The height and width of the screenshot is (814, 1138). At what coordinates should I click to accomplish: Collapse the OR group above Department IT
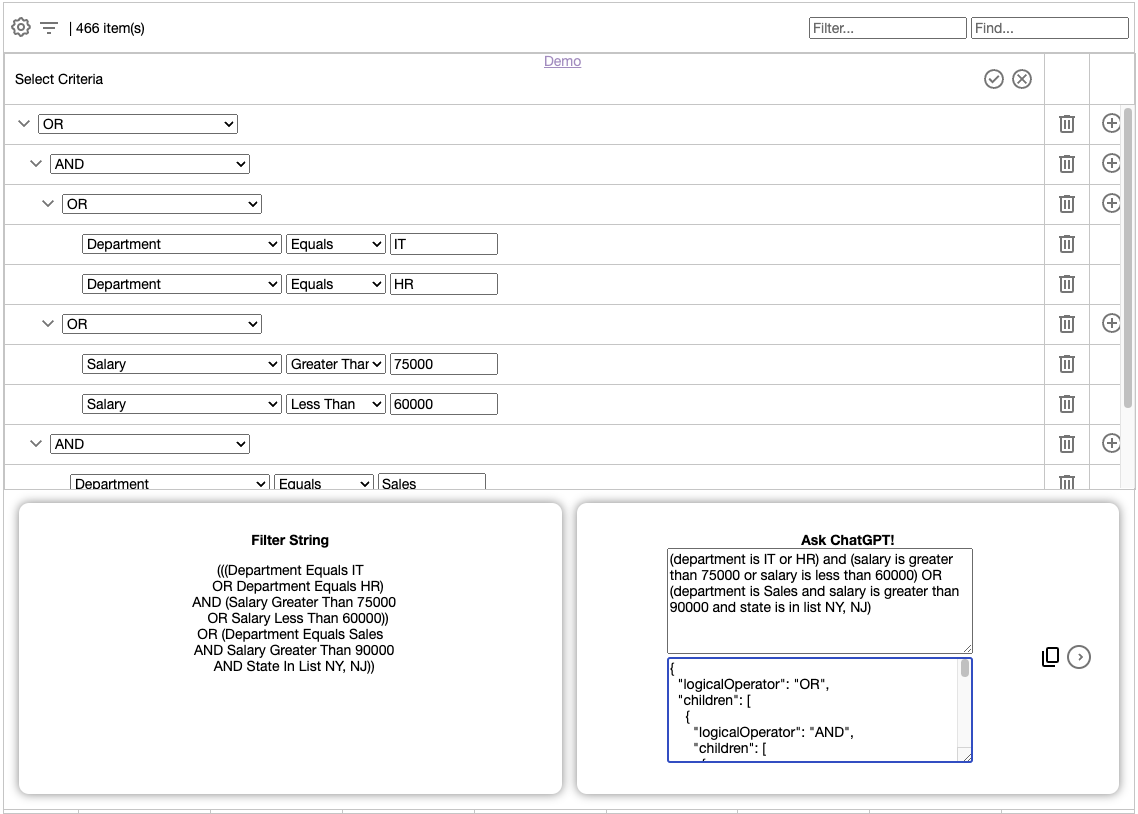(x=48, y=204)
